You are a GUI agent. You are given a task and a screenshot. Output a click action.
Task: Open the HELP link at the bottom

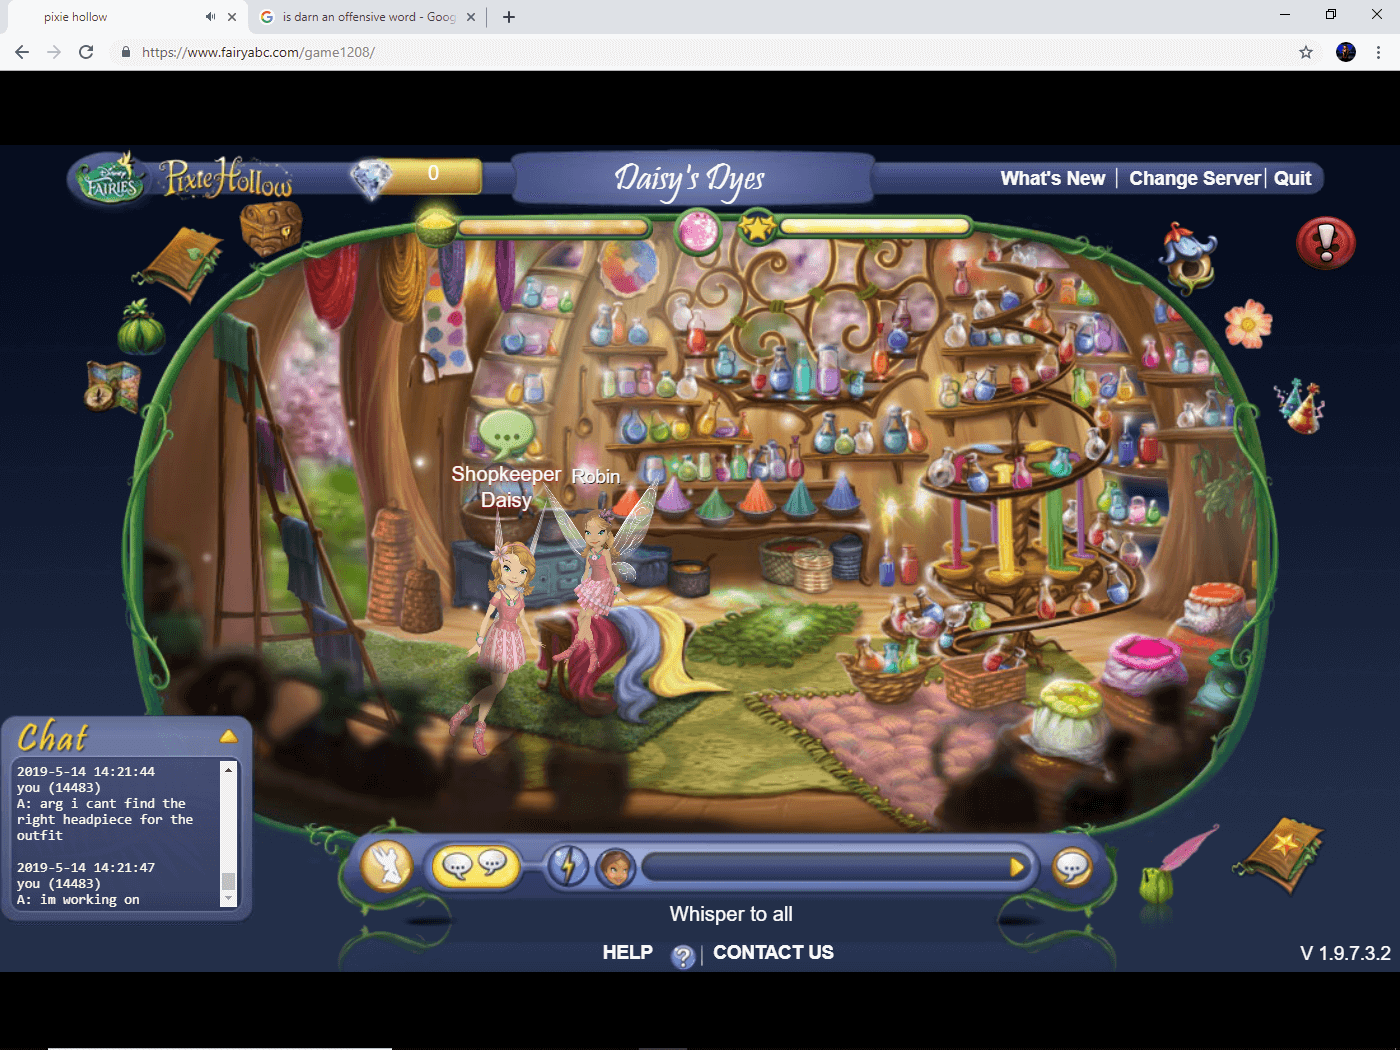(627, 952)
